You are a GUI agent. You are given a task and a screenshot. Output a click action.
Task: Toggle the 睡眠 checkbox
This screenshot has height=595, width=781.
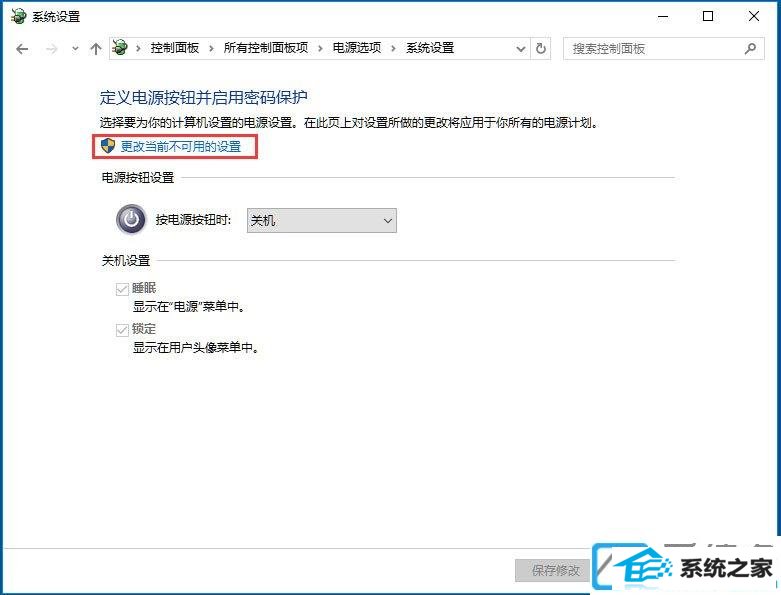tap(122, 289)
